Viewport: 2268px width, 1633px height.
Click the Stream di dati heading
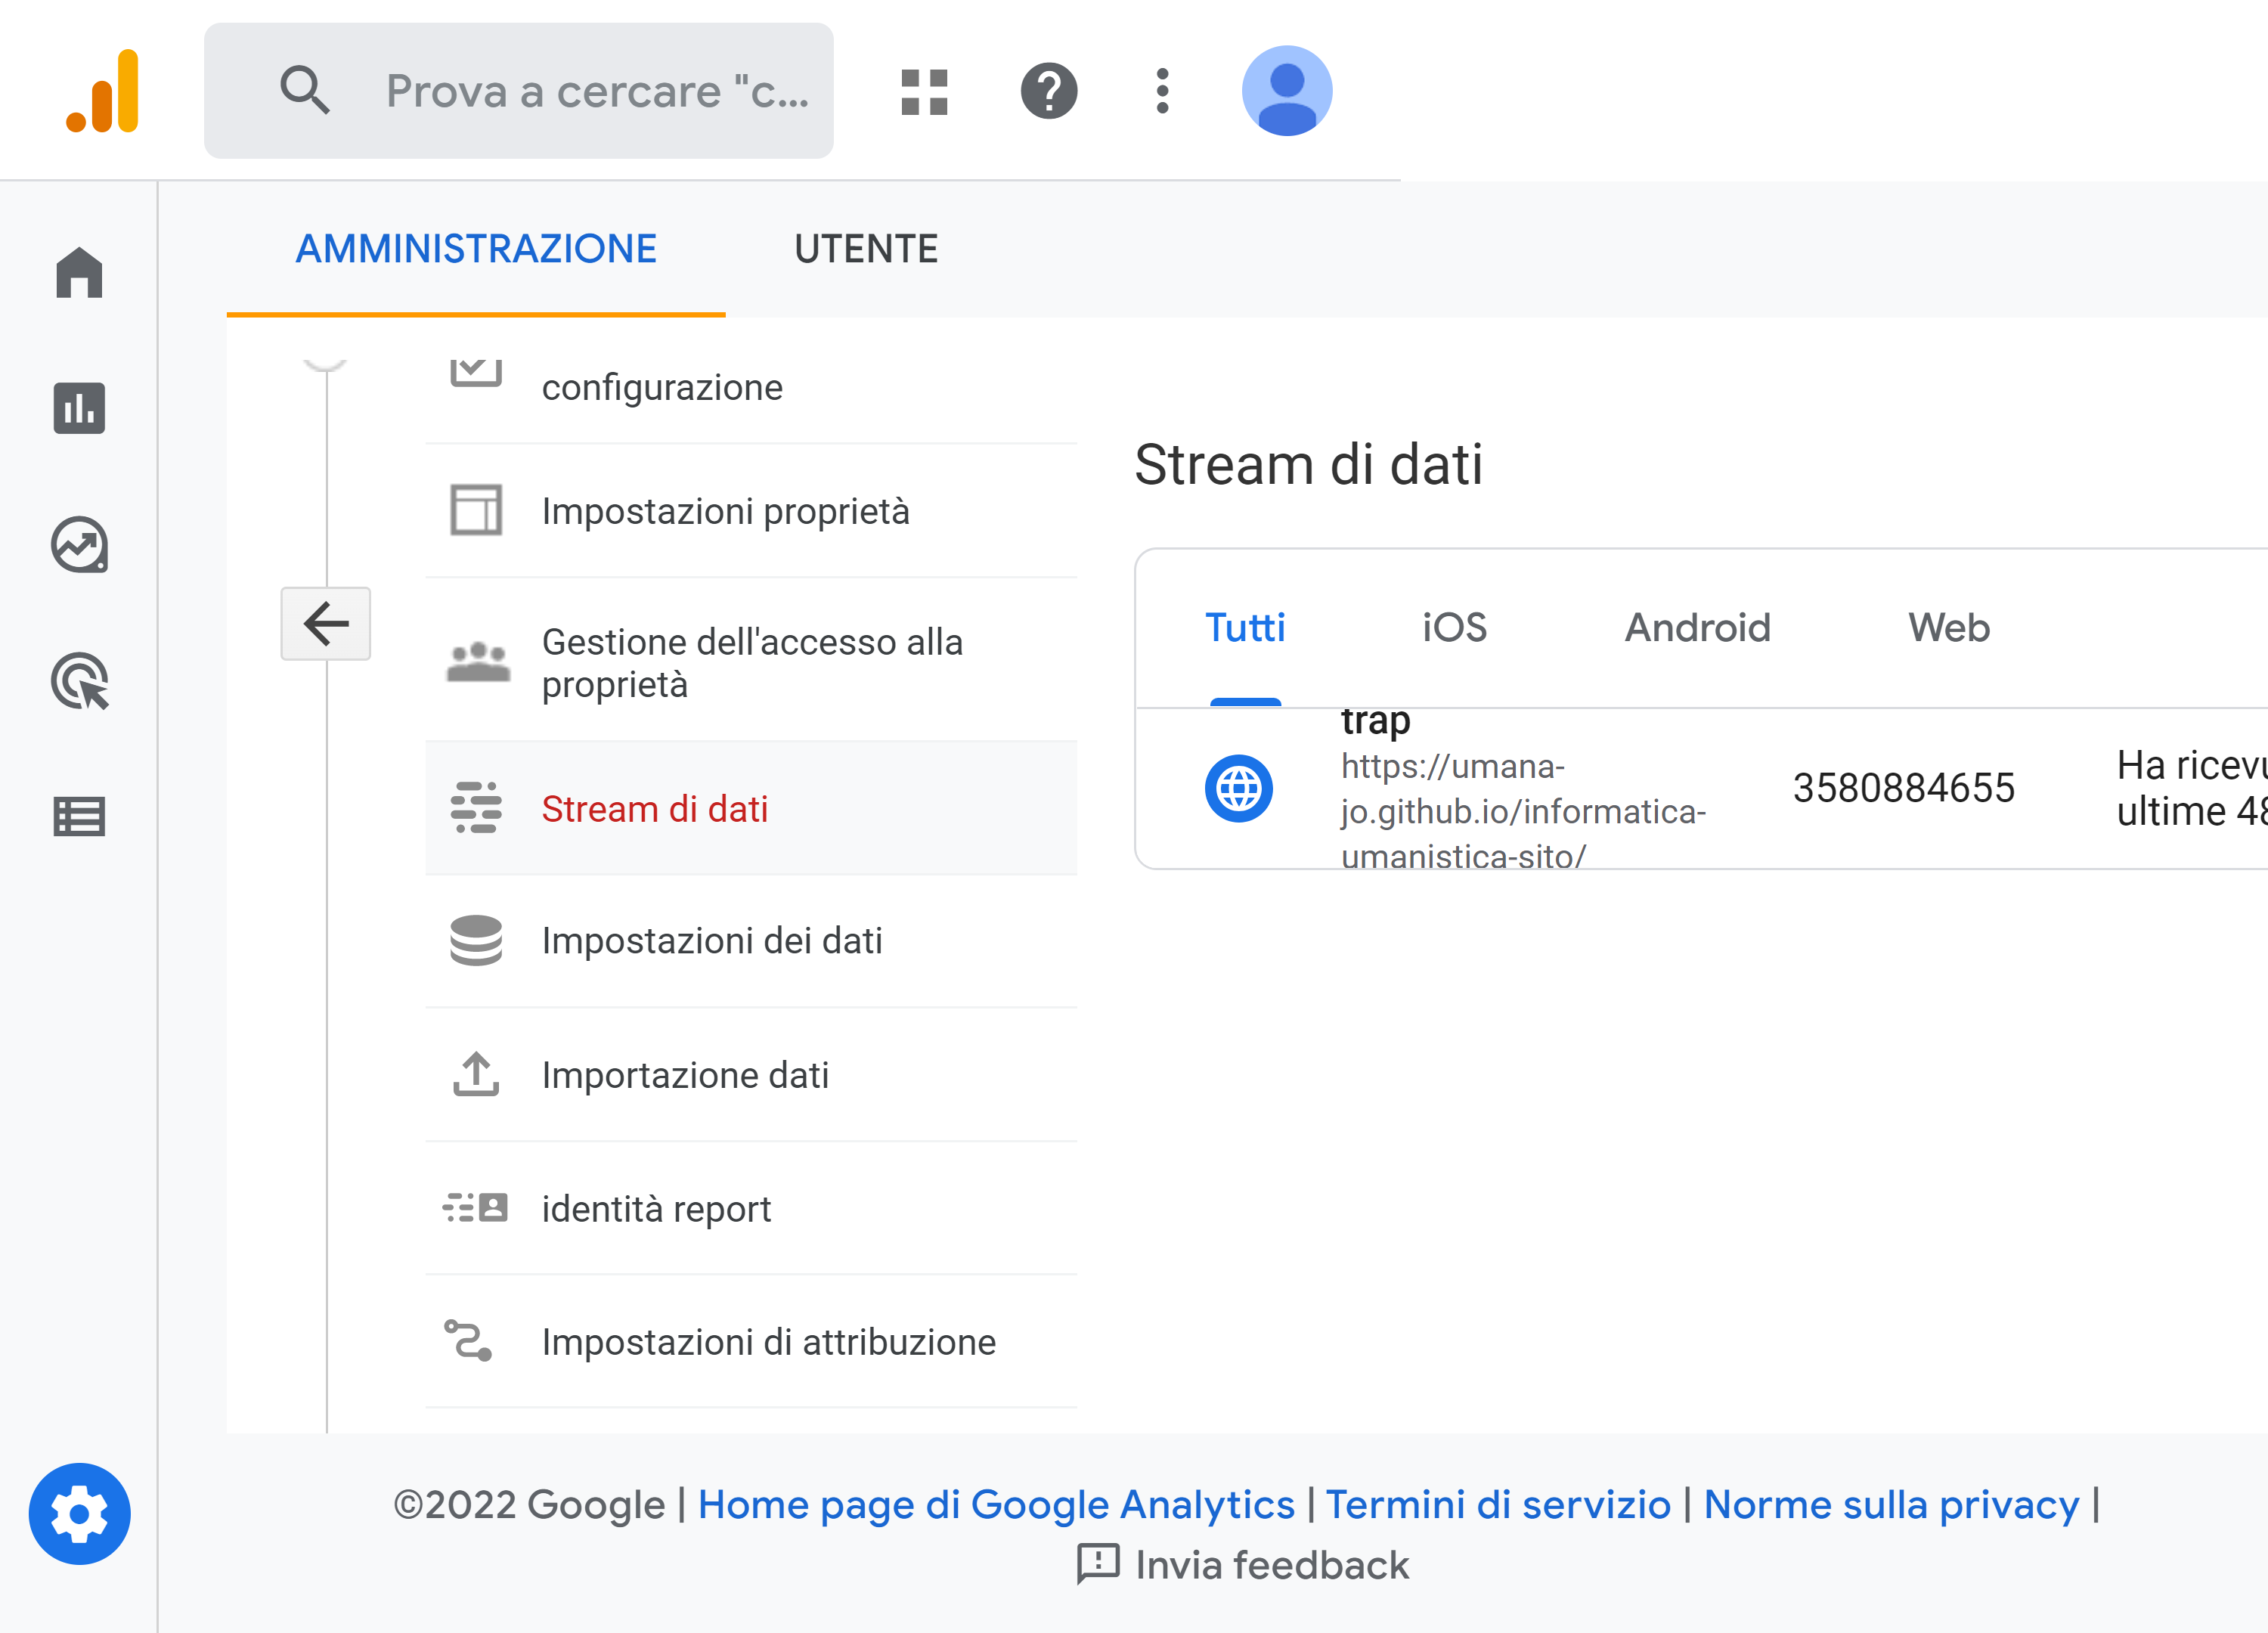click(1308, 465)
